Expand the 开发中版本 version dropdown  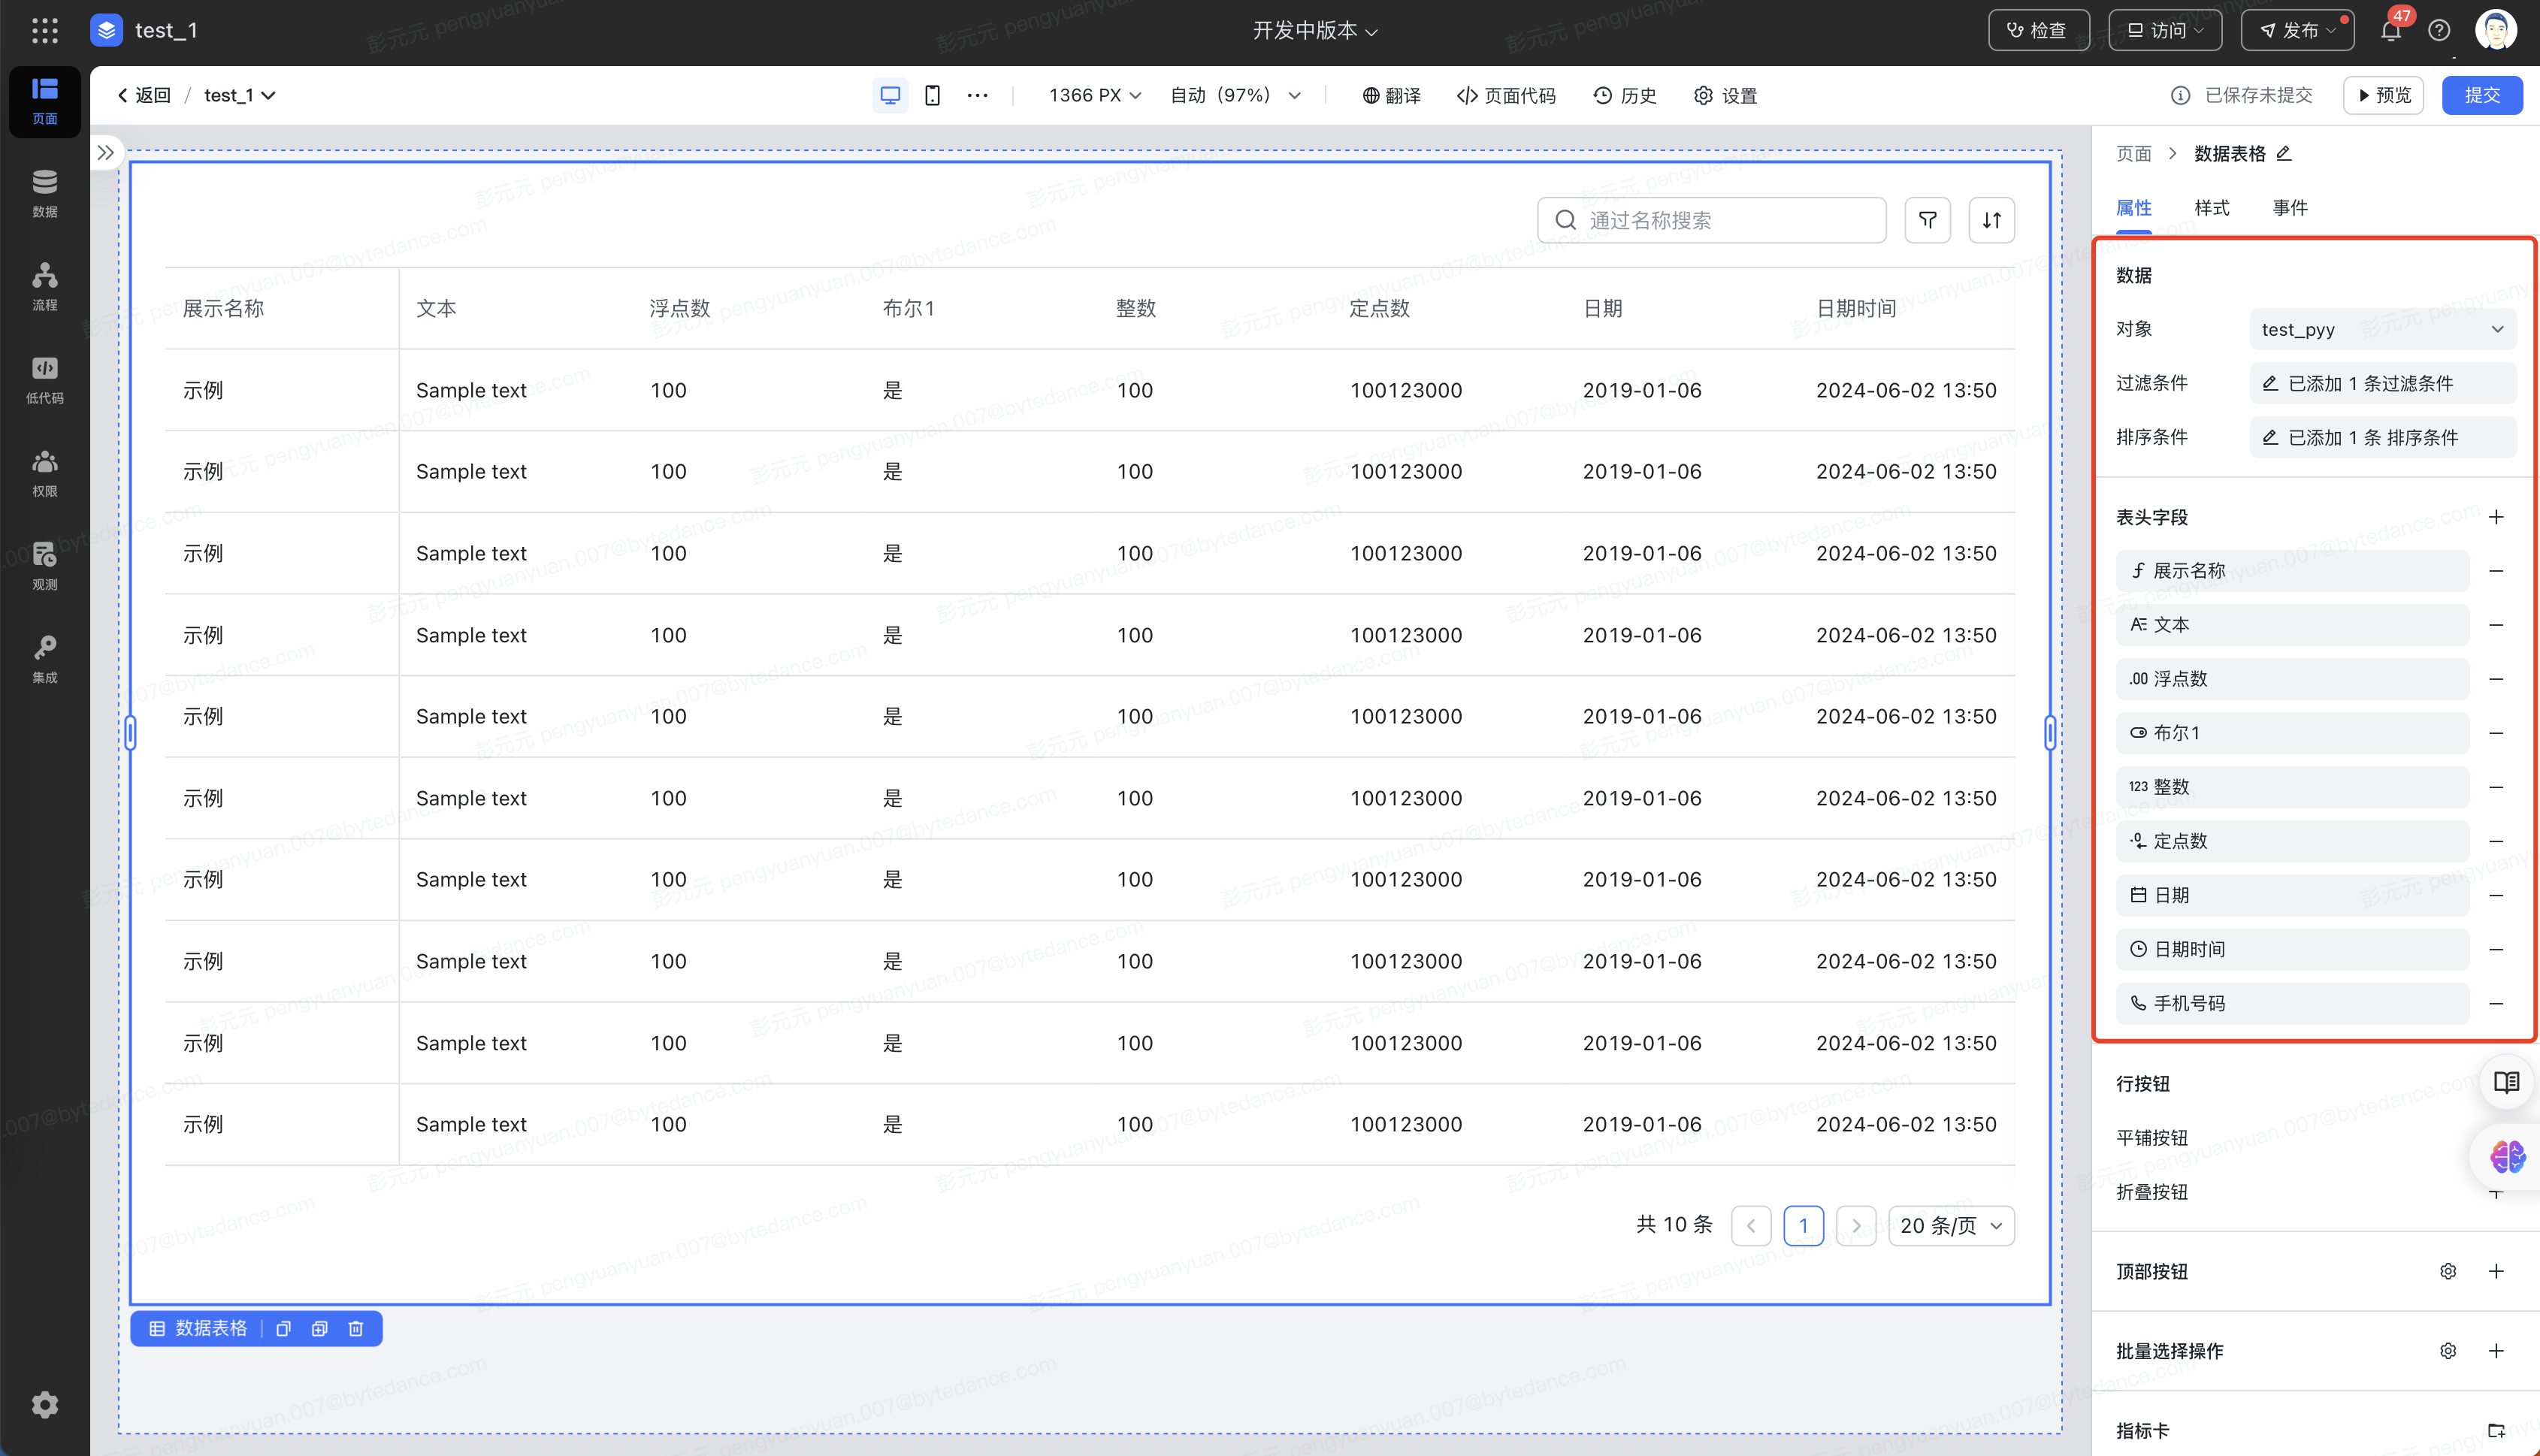click(x=1314, y=31)
